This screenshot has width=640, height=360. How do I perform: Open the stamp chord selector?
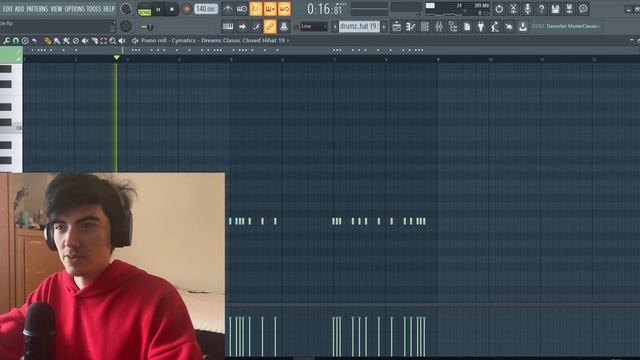click(x=25, y=40)
